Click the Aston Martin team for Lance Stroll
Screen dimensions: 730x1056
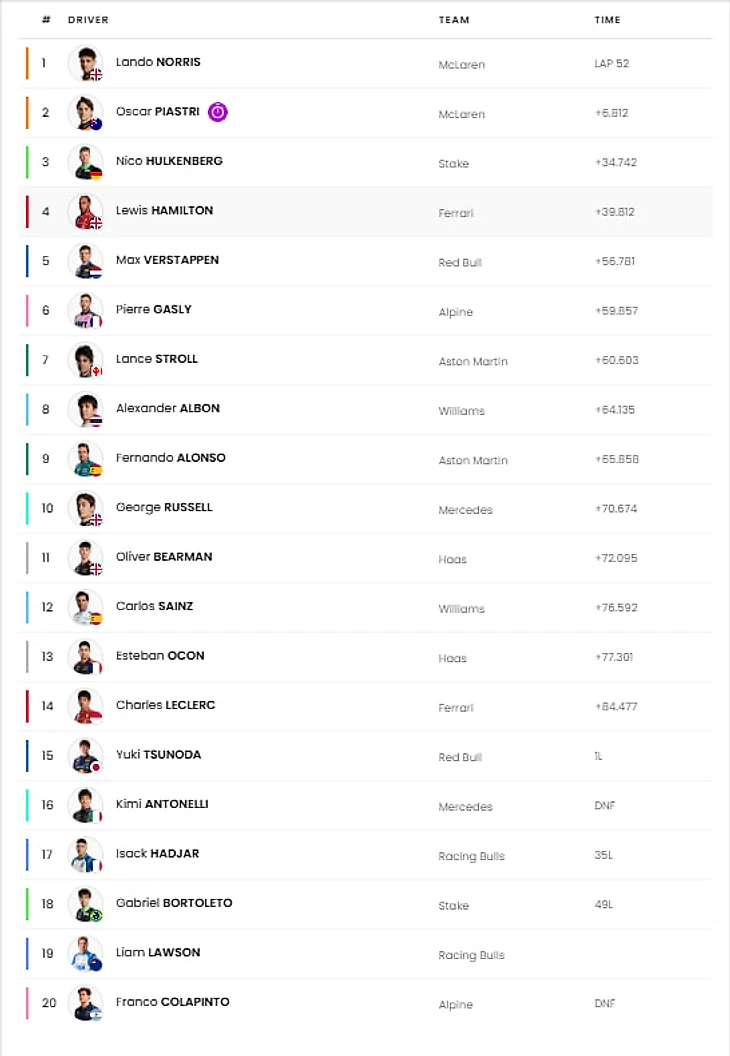[x=473, y=361]
